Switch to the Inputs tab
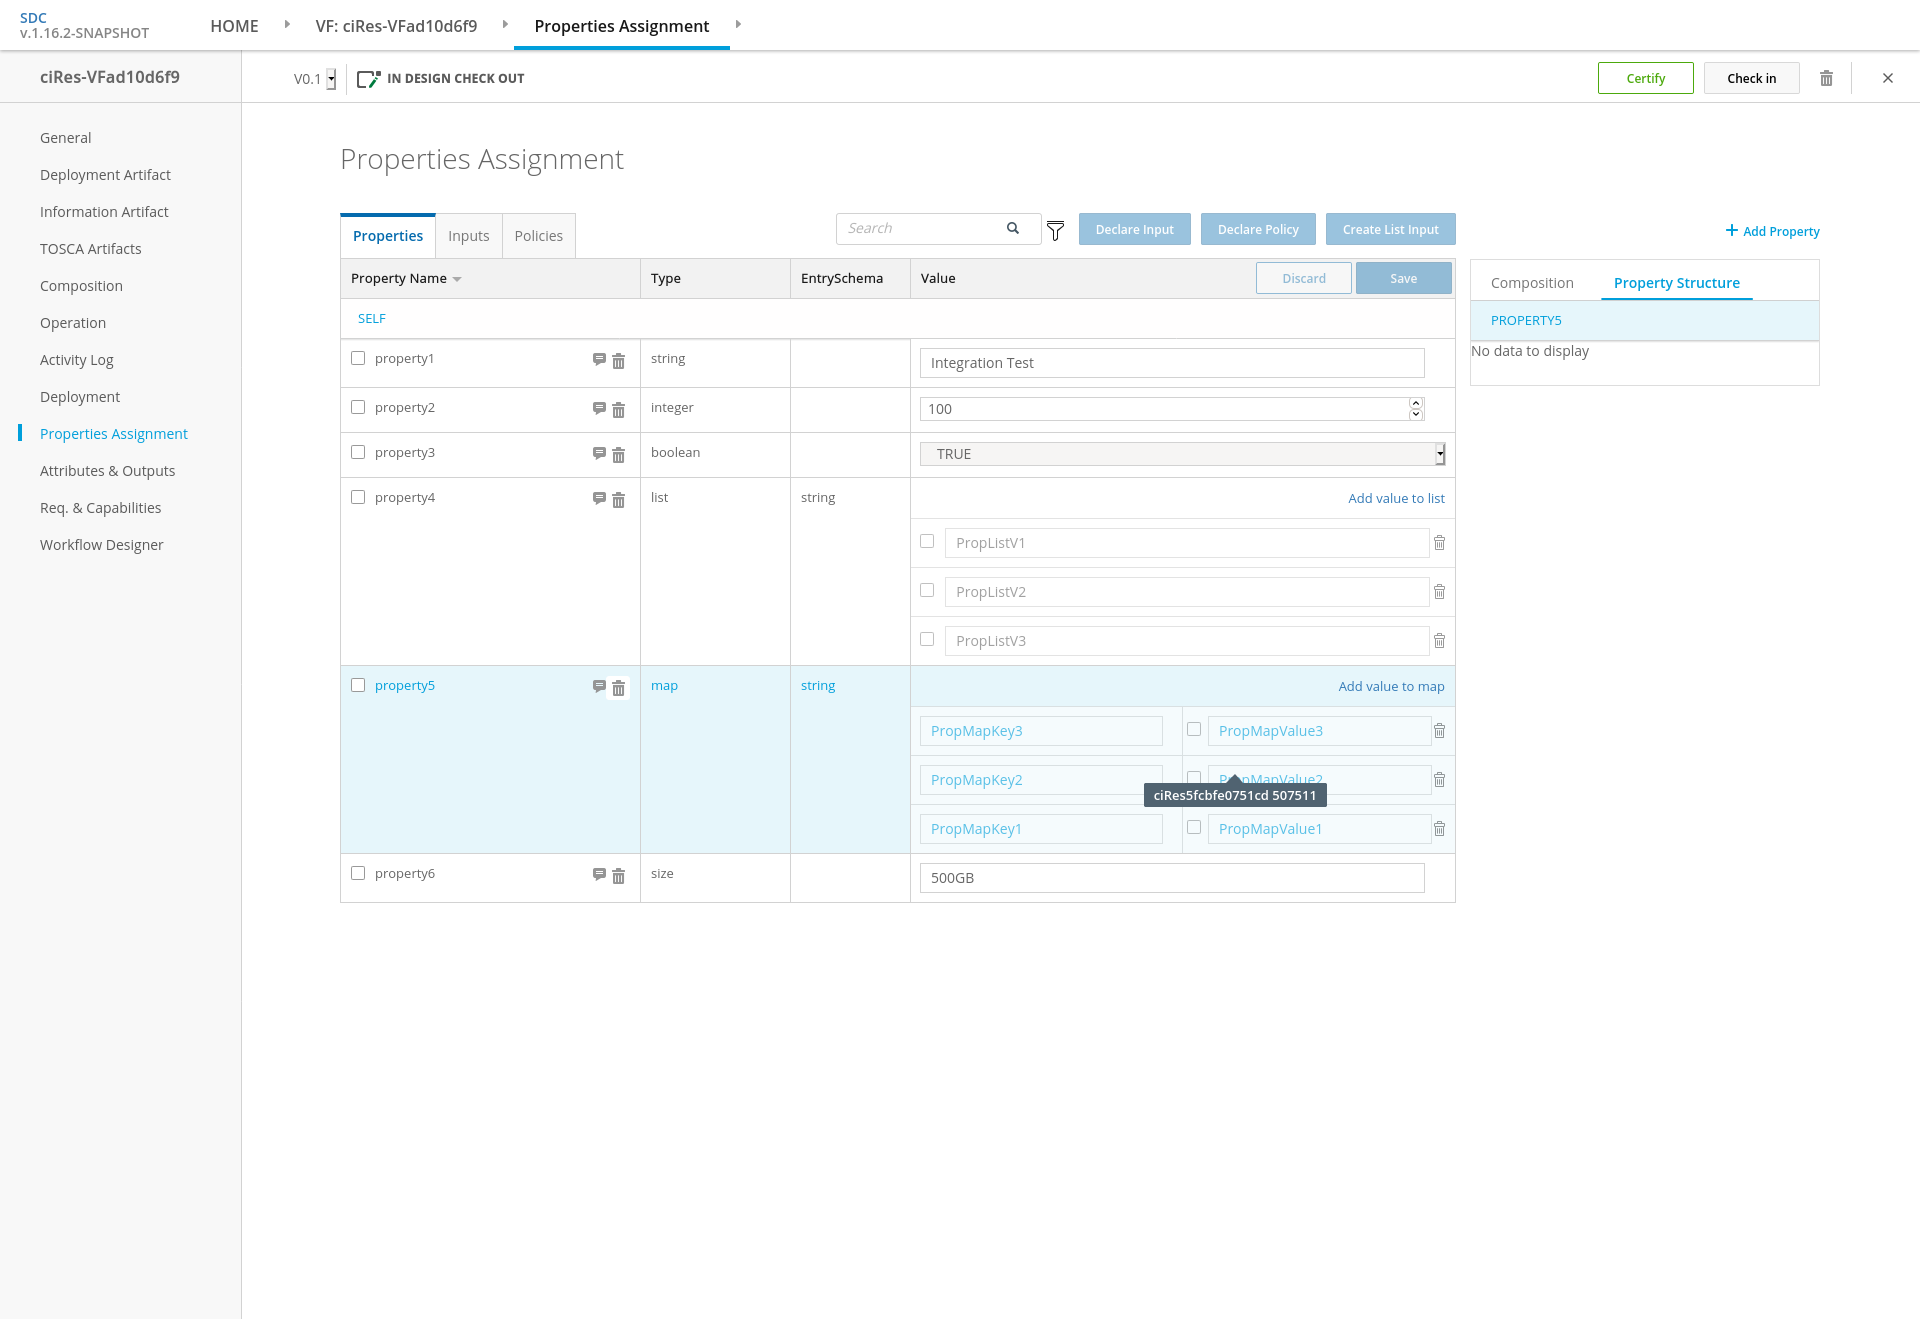1920x1319 pixels. click(x=468, y=236)
